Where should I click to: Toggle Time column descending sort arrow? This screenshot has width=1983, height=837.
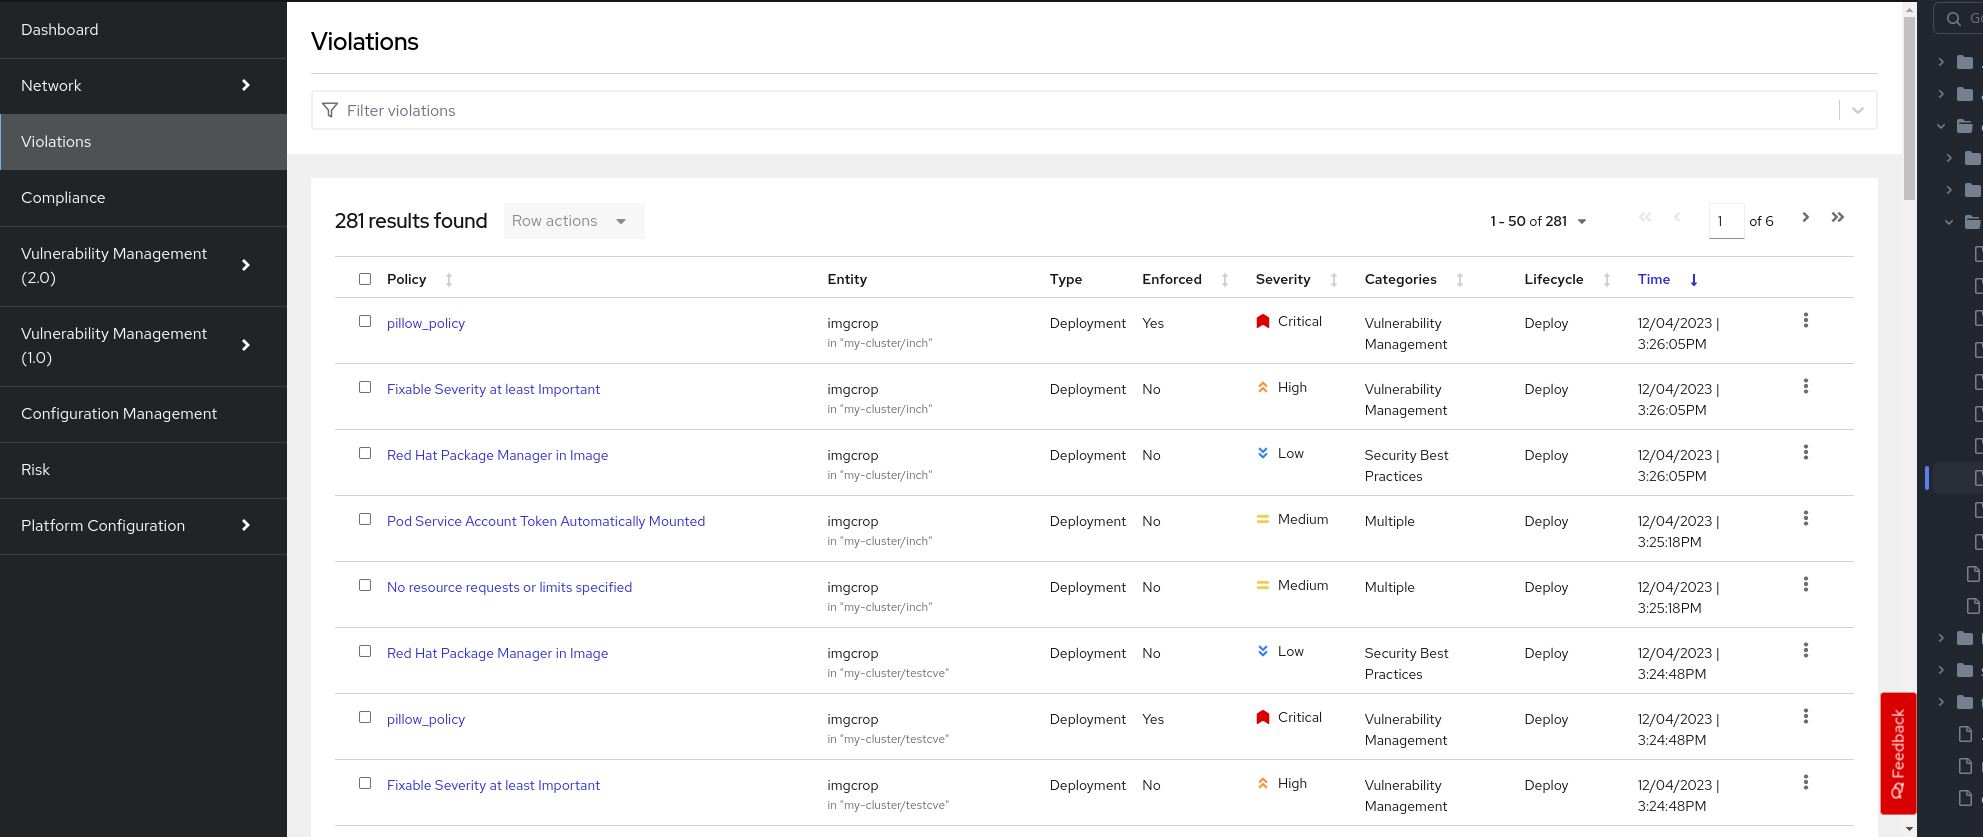pos(1694,280)
